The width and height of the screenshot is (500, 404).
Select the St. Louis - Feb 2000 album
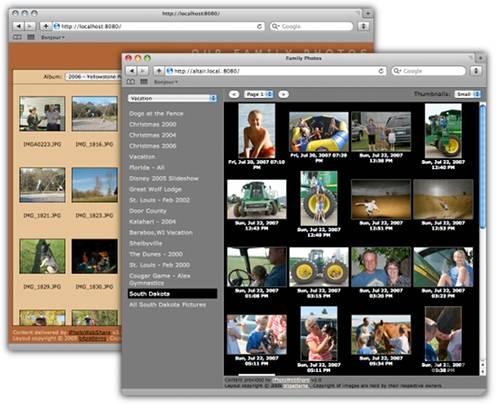[160, 265]
